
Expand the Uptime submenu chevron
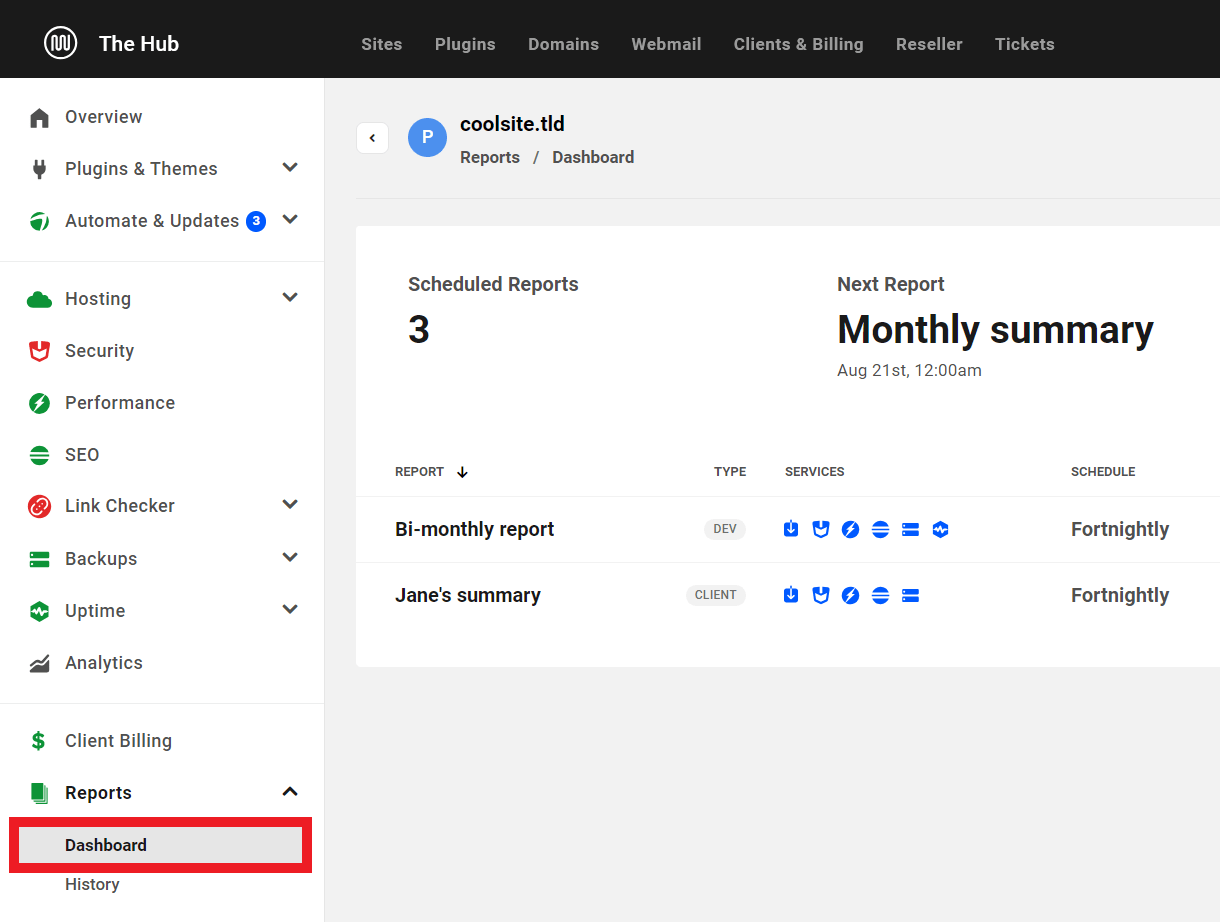pos(290,609)
